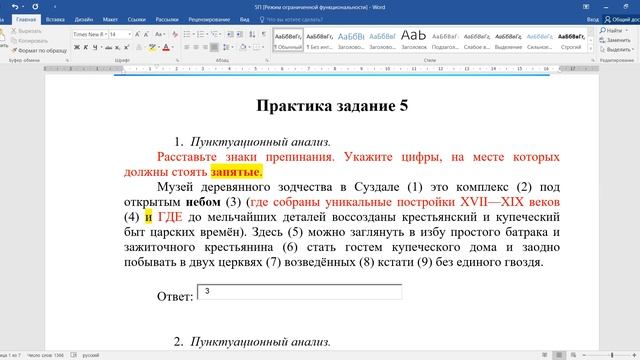Apply yellow text highlight color
640x360 pixels.
pyautogui.click(x=152, y=48)
